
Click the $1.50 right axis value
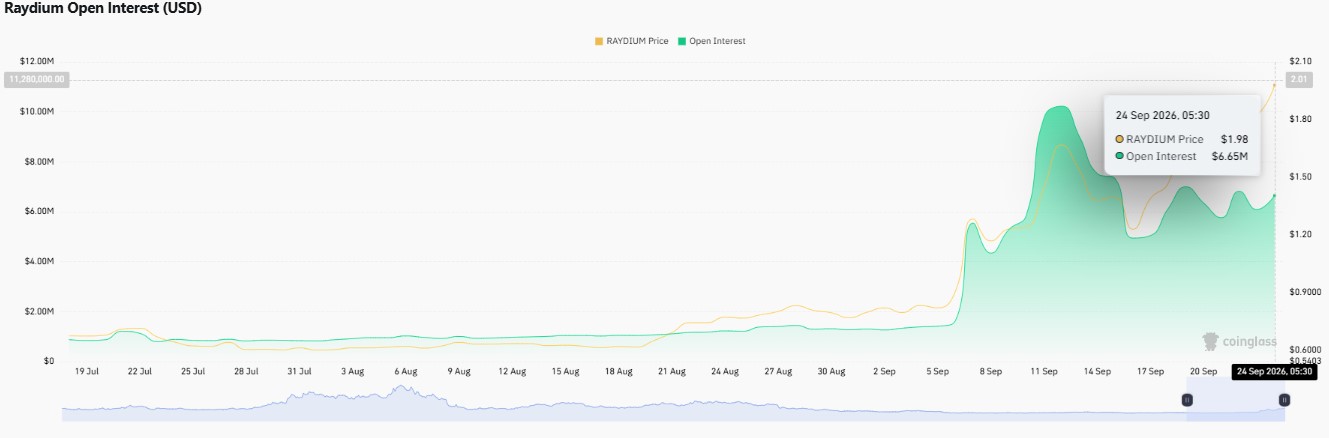click(1300, 177)
